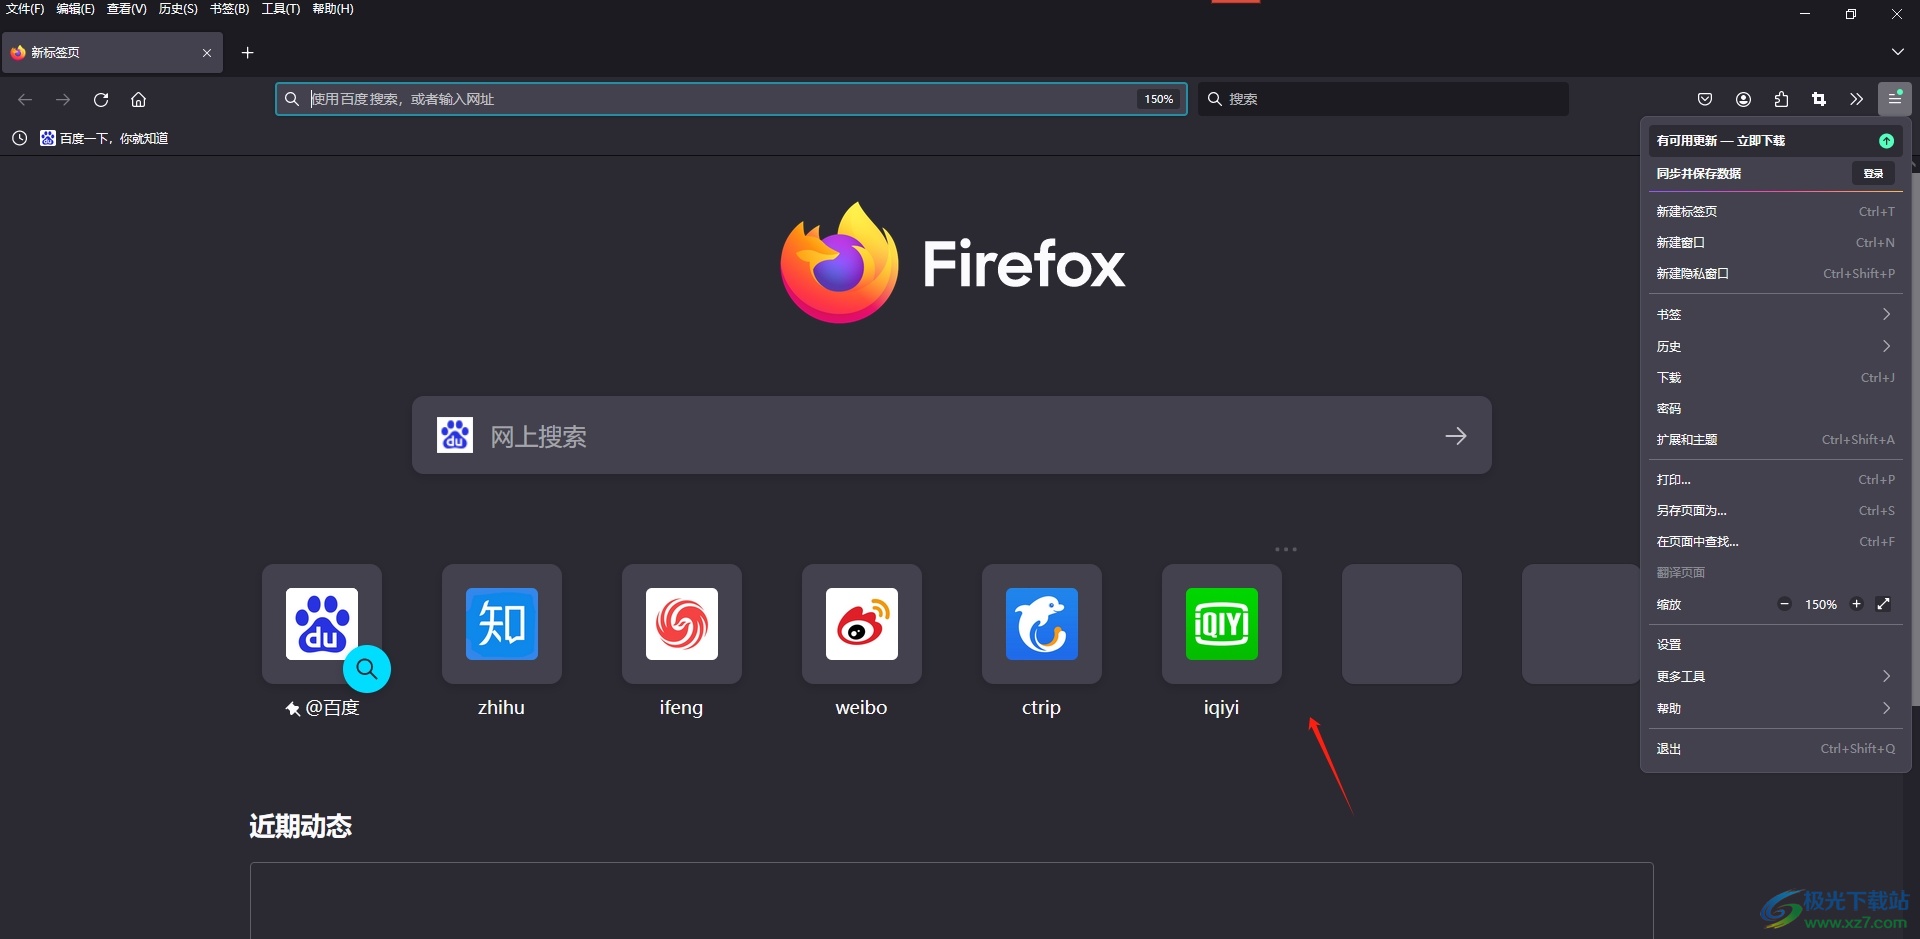Click the full screen arrows icon
This screenshot has width=1920, height=939.
[1884, 604]
